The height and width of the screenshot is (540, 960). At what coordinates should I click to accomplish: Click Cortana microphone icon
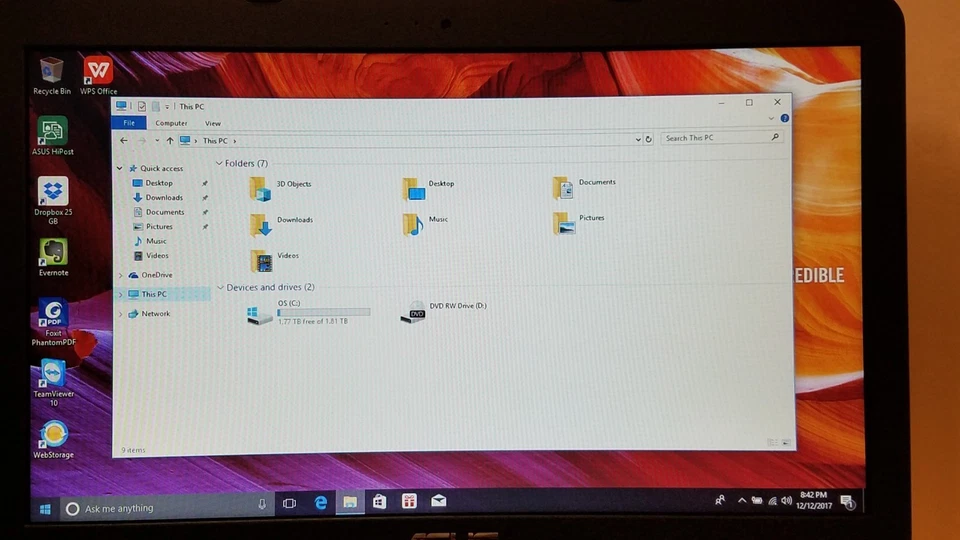(262, 504)
